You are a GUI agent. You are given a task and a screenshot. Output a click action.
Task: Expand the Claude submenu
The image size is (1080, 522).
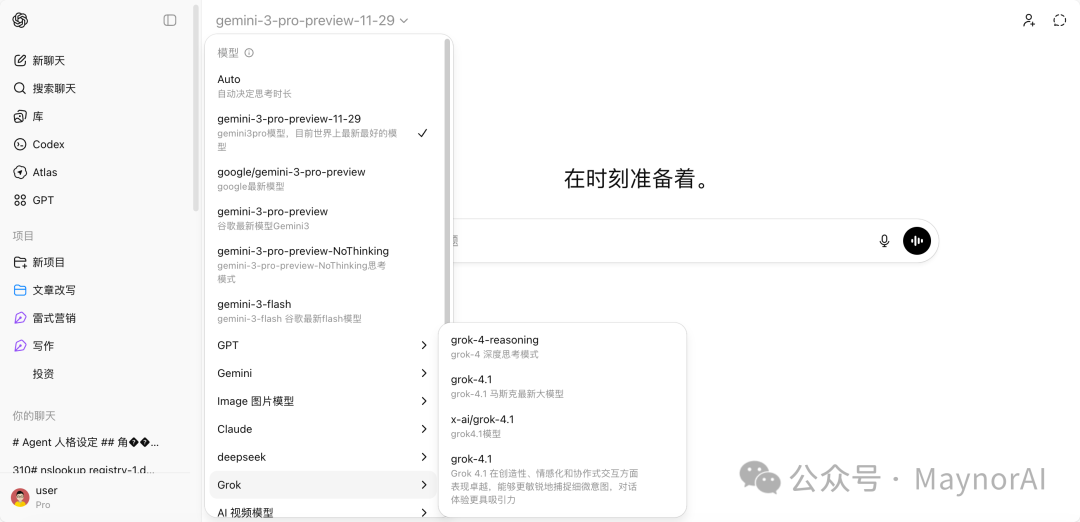322,429
